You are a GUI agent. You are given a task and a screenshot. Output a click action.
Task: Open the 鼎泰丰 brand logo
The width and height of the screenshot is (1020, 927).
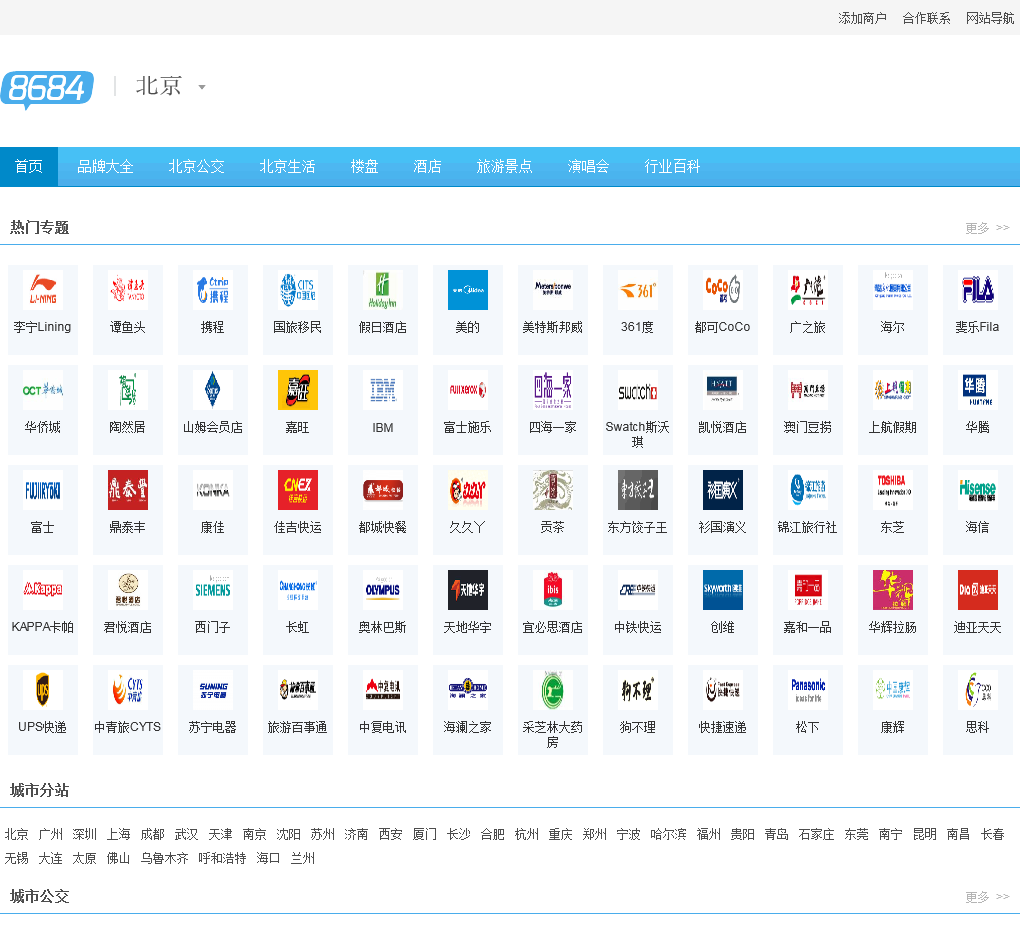128,490
